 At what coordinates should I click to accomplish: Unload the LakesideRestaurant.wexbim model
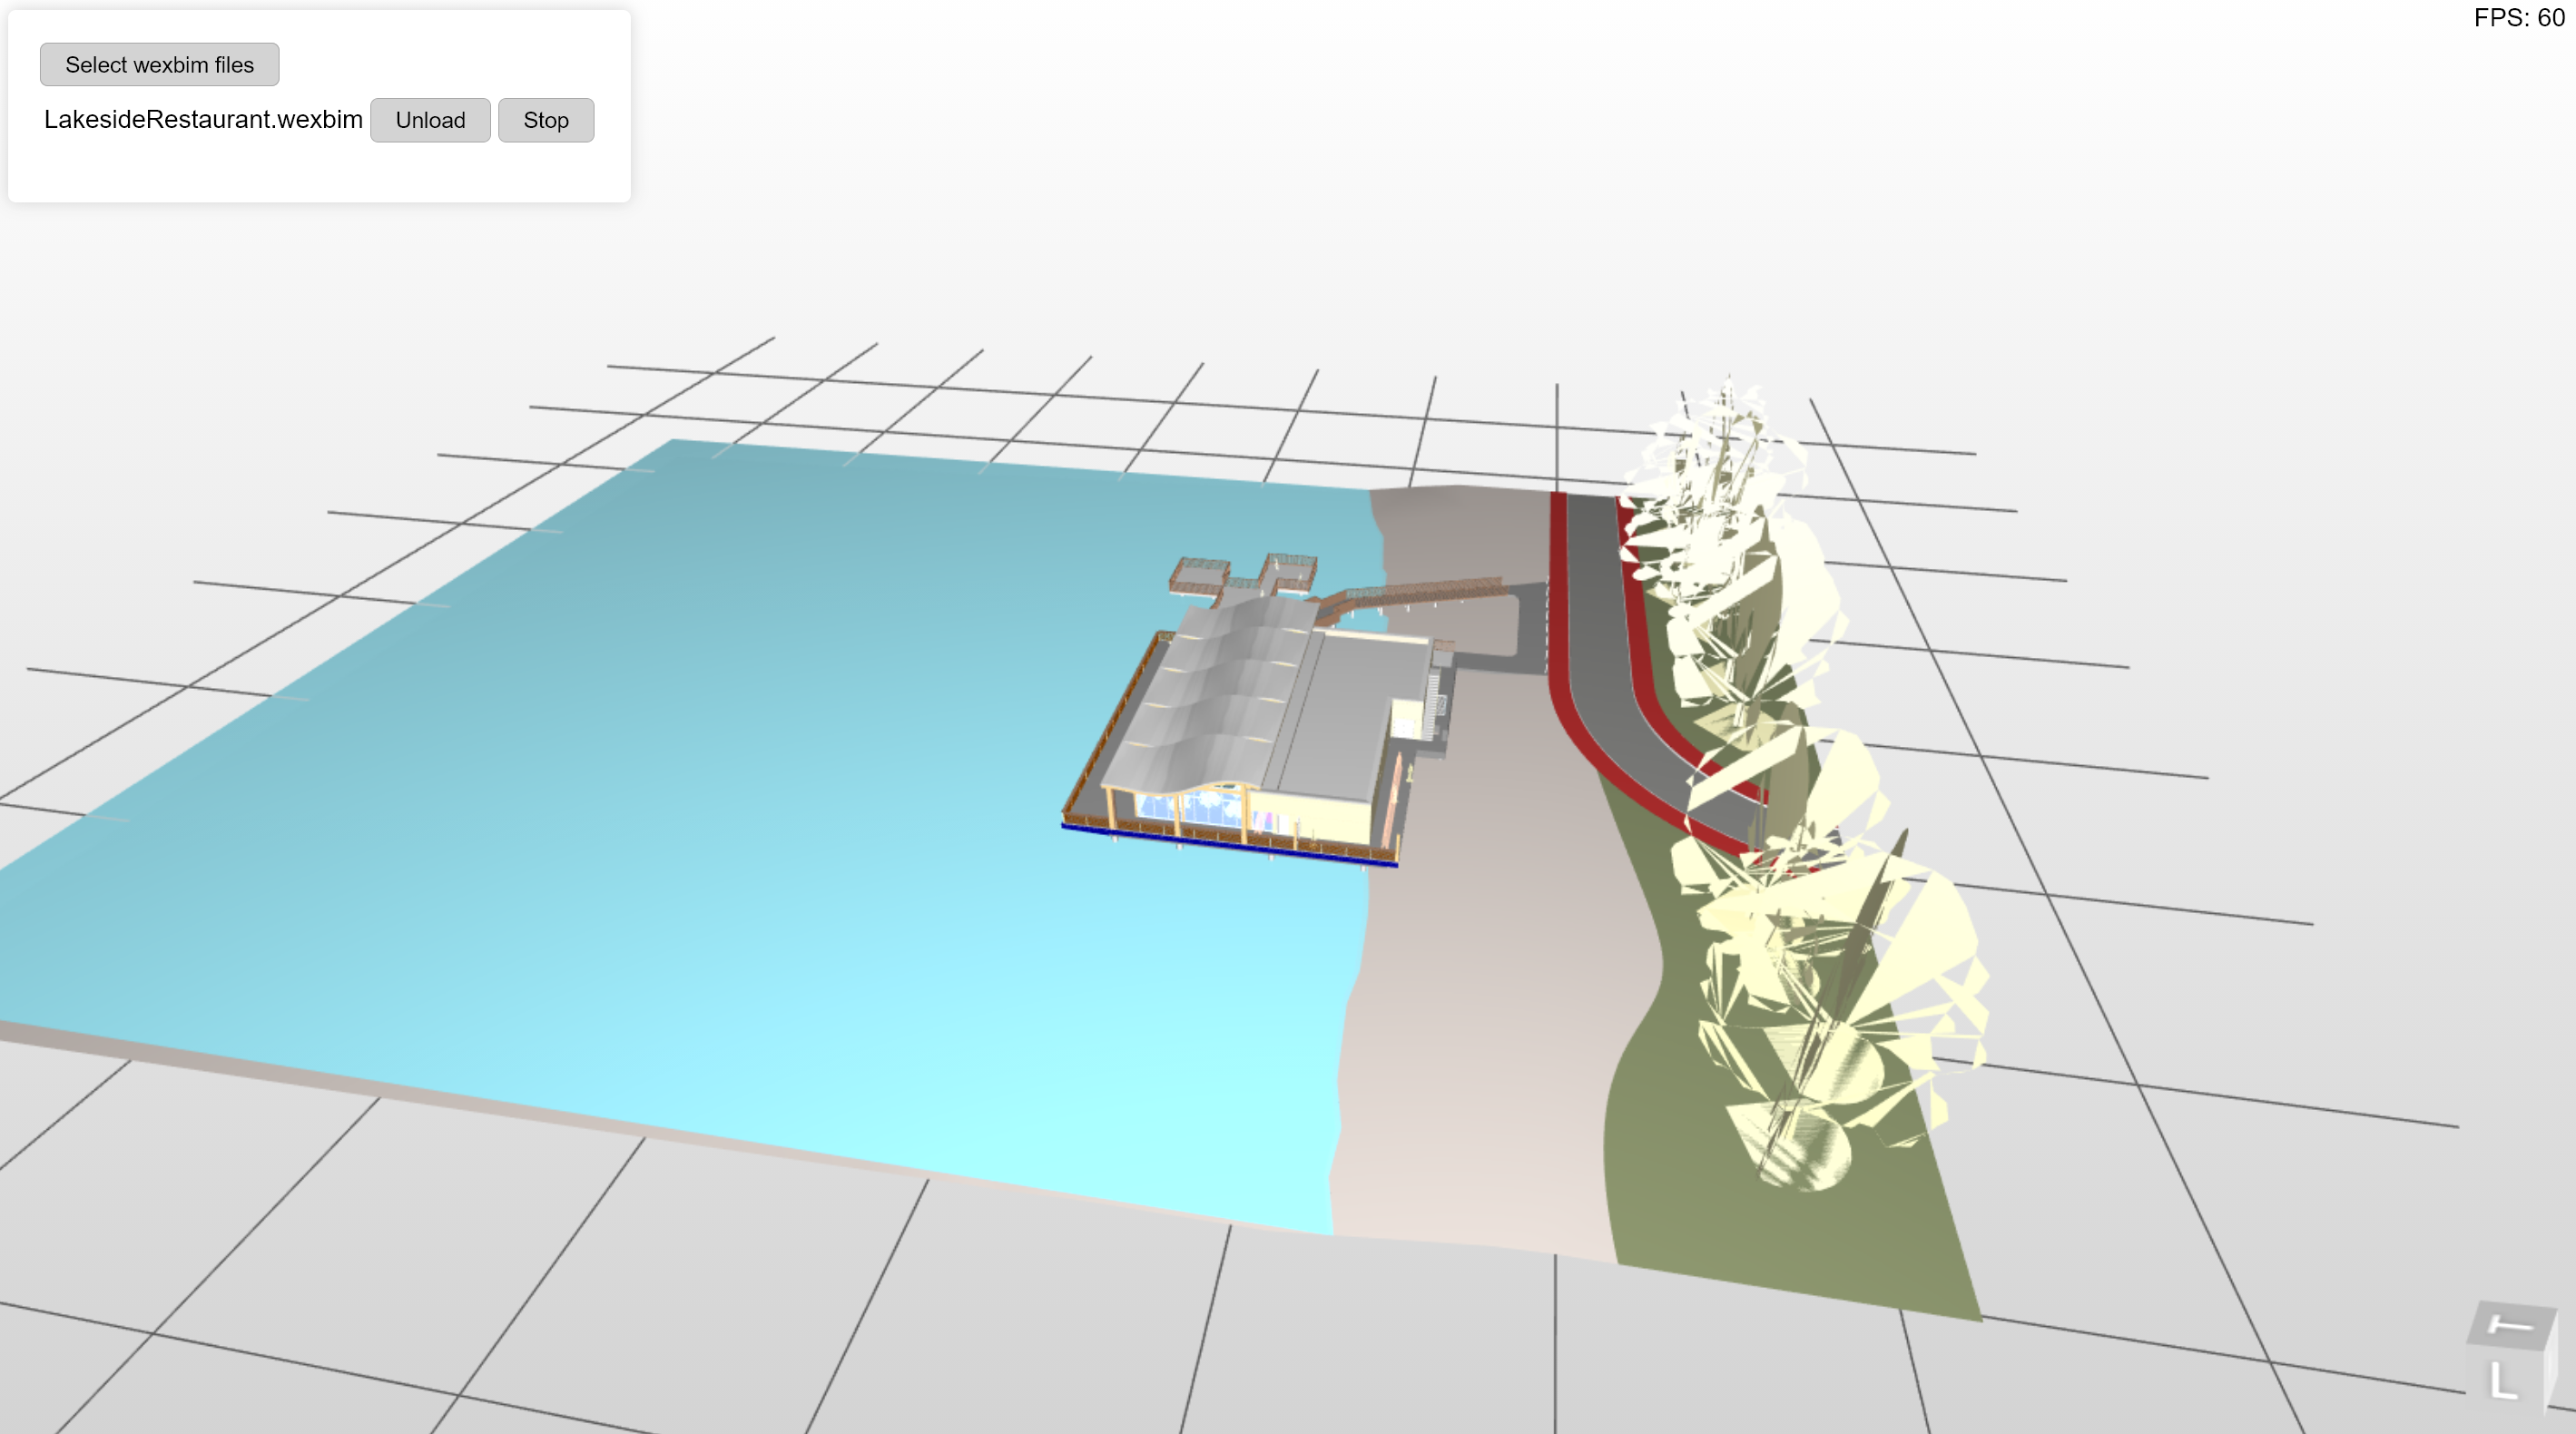coord(430,120)
